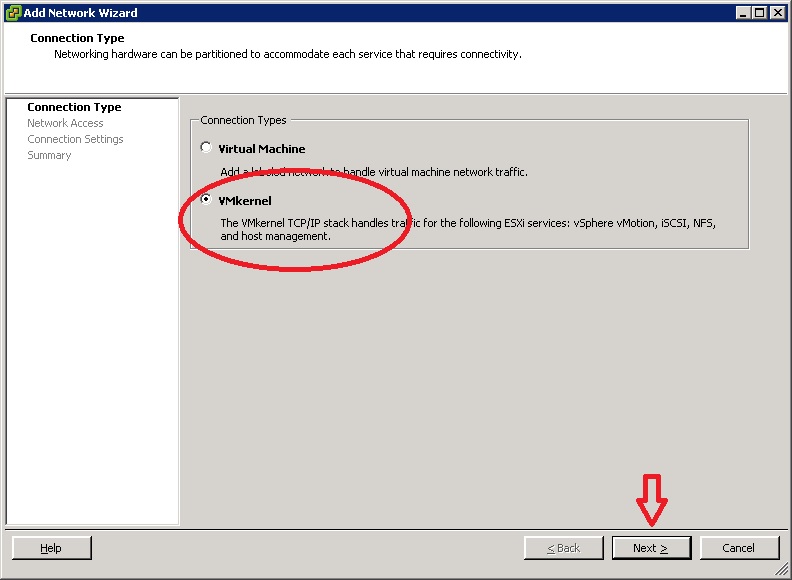Open Help for the wizard
Viewport: 792px width, 580px height.
pyautogui.click(x=51, y=548)
